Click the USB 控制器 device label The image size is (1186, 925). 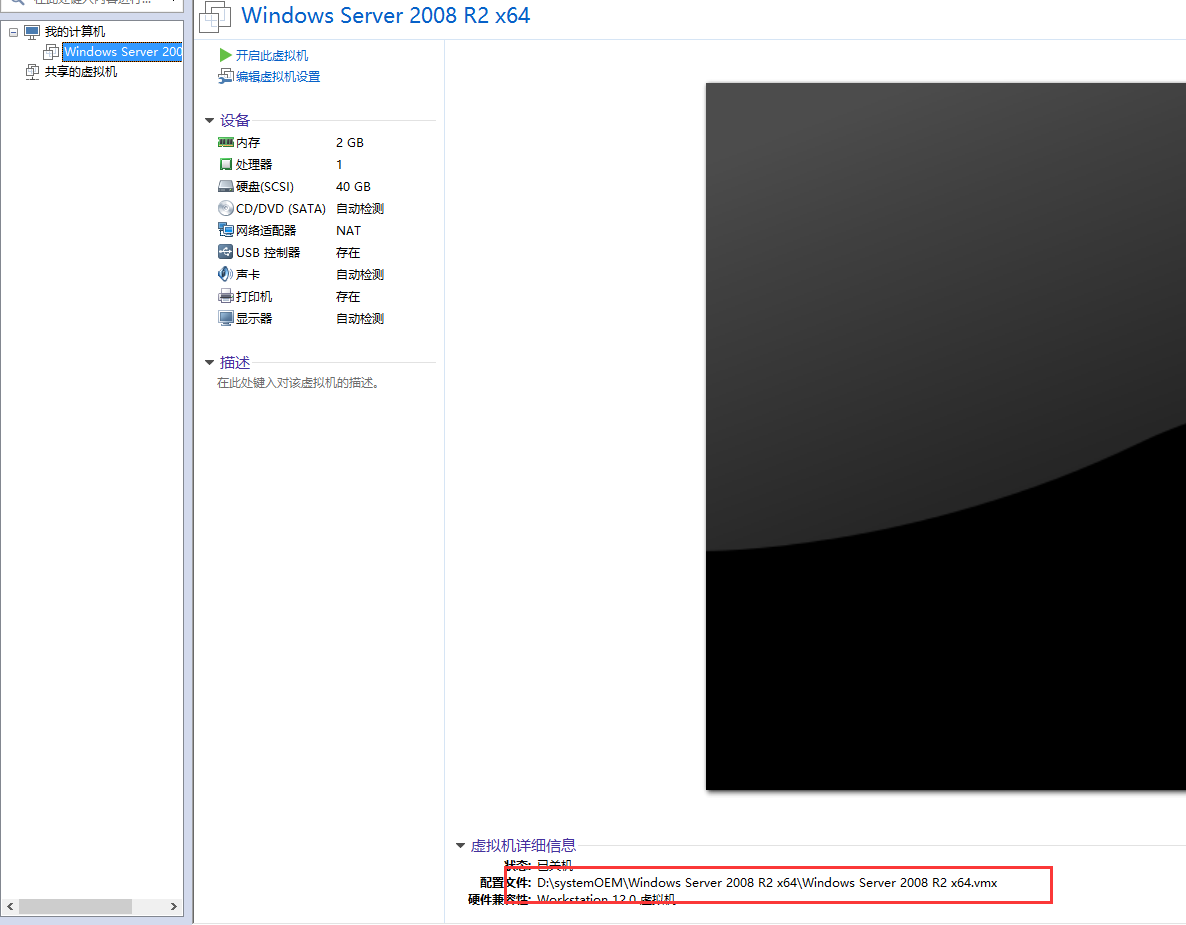(x=268, y=252)
